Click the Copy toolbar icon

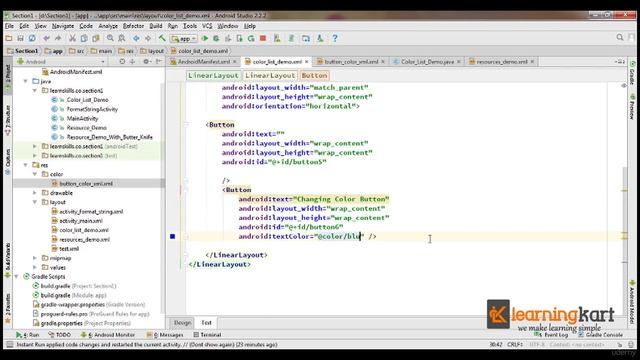point(84,38)
